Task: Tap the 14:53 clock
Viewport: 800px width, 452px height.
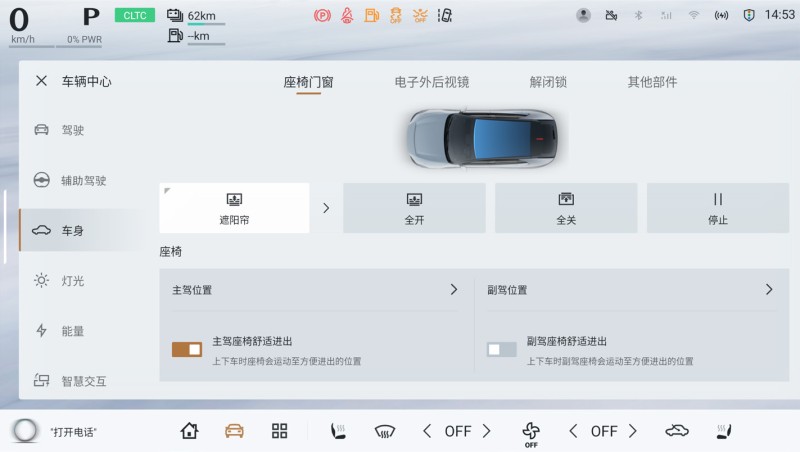Action: coord(779,15)
